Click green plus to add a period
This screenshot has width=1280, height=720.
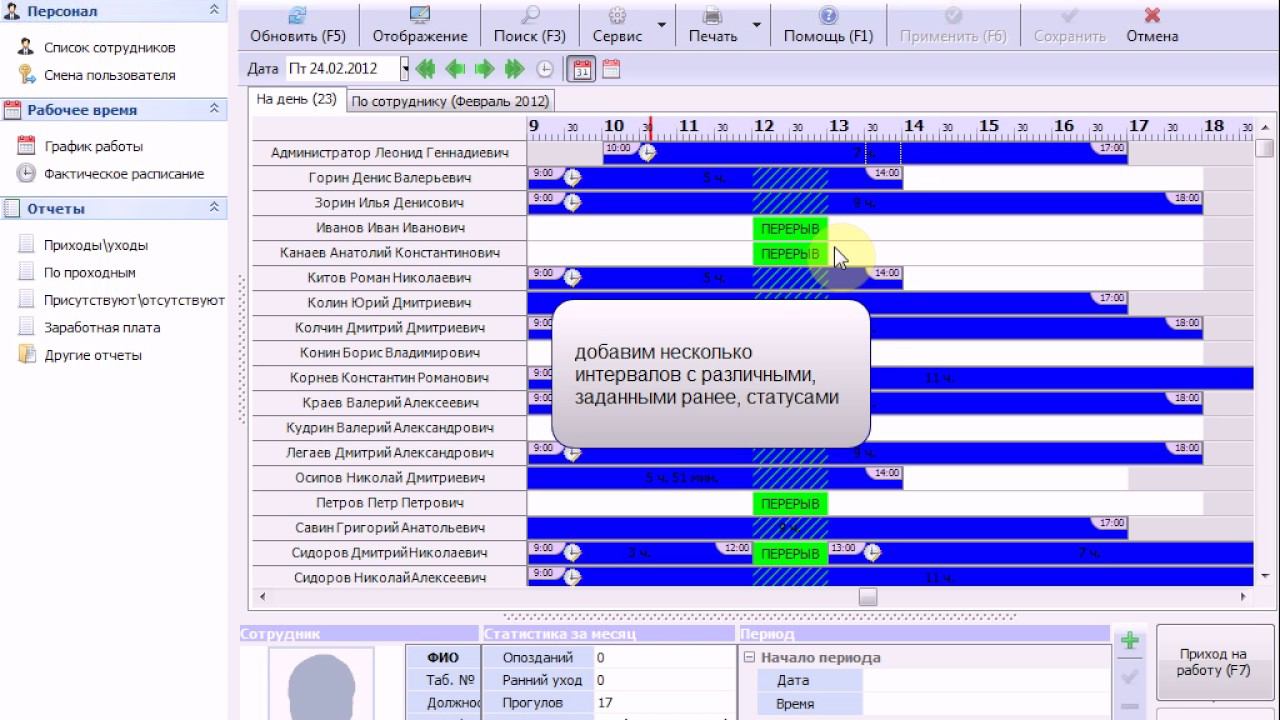click(x=1130, y=642)
